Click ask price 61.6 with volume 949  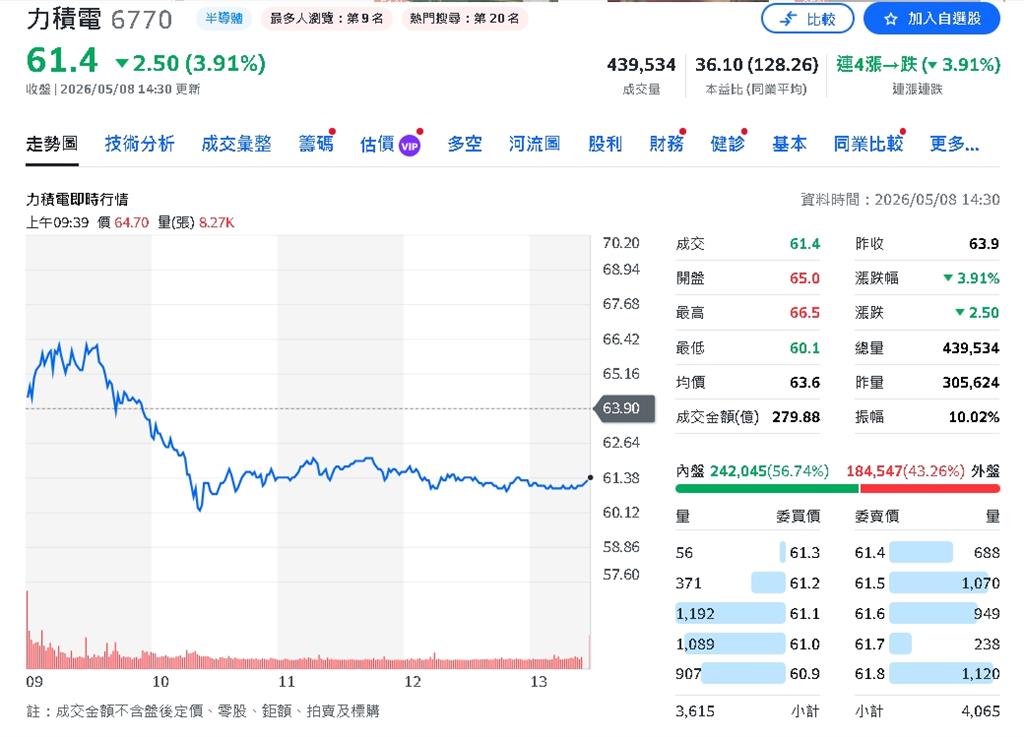click(927, 614)
